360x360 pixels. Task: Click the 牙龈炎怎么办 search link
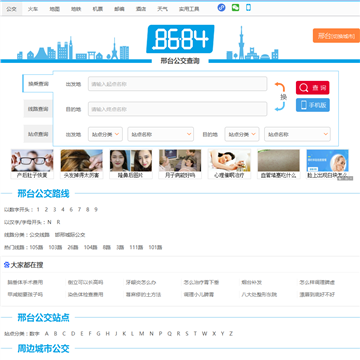tap(141, 282)
